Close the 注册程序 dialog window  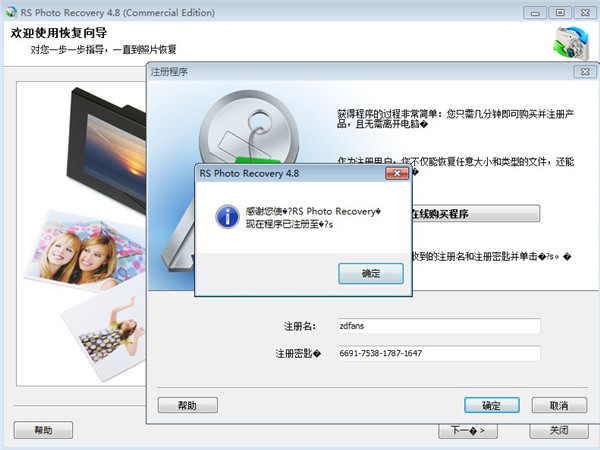pyautogui.click(x=585, y=72)
